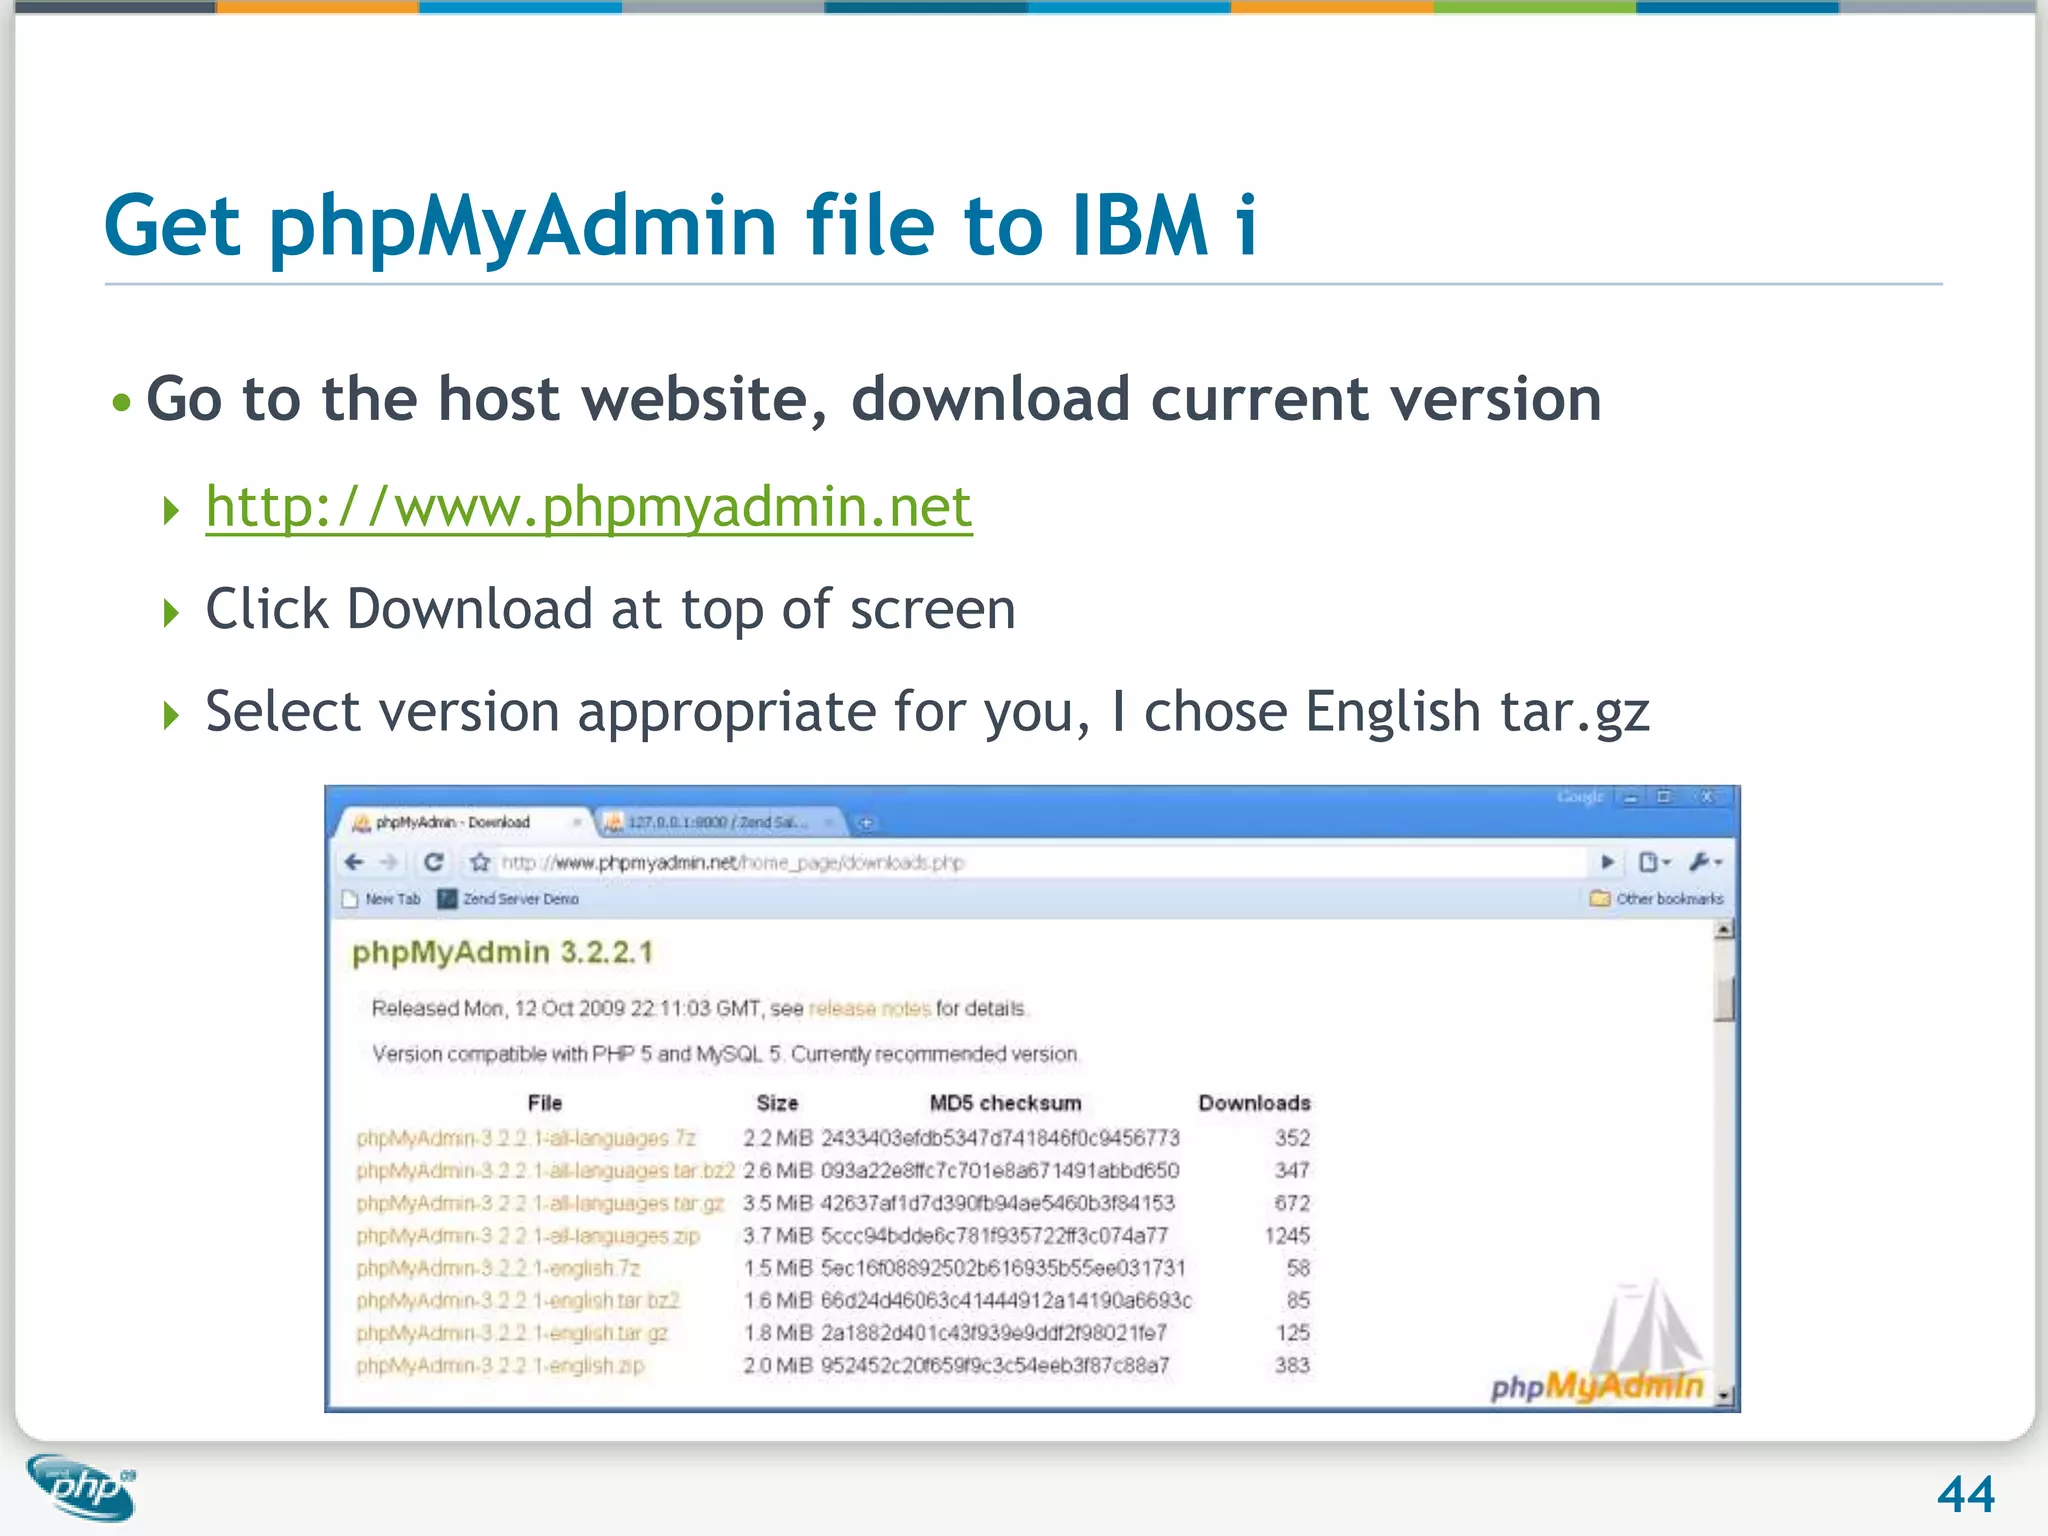The height and width of the screenshot is (1536, 2048).
Task: Click the 3.5 MiB size cell
Action: pos(777,1203)
